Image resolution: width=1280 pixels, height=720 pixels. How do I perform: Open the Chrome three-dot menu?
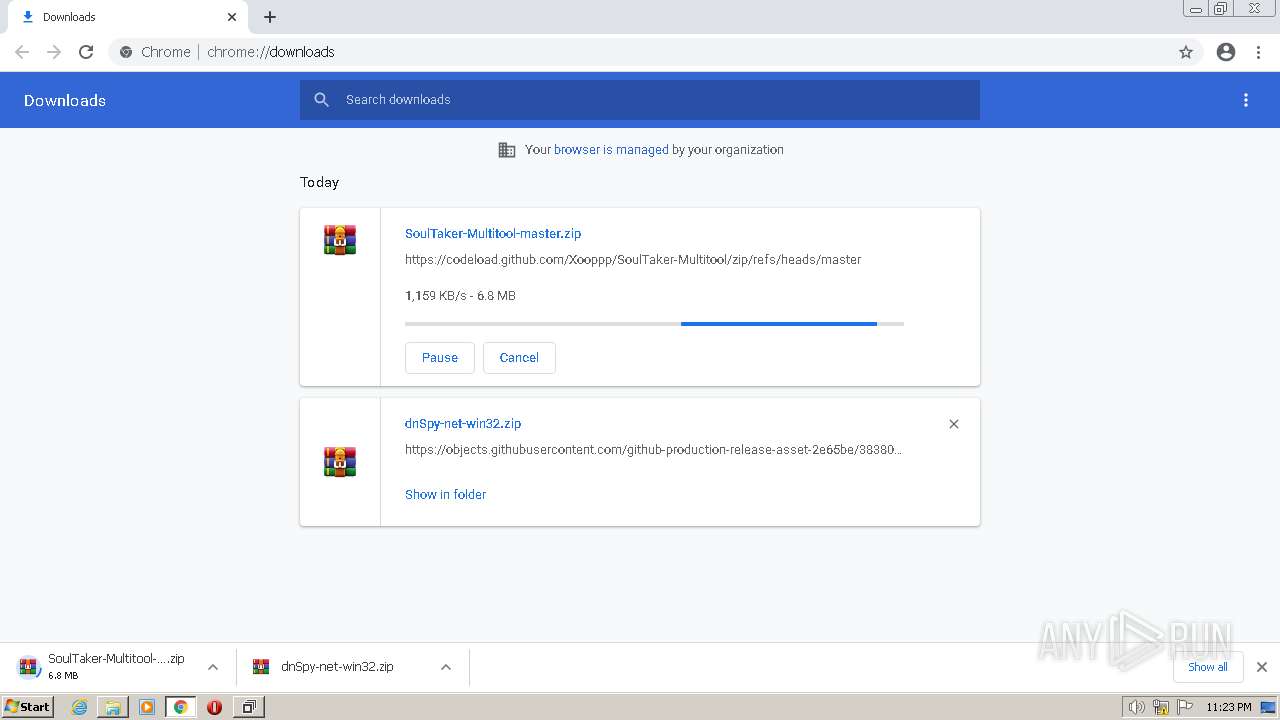click(x=1259, y=52)
